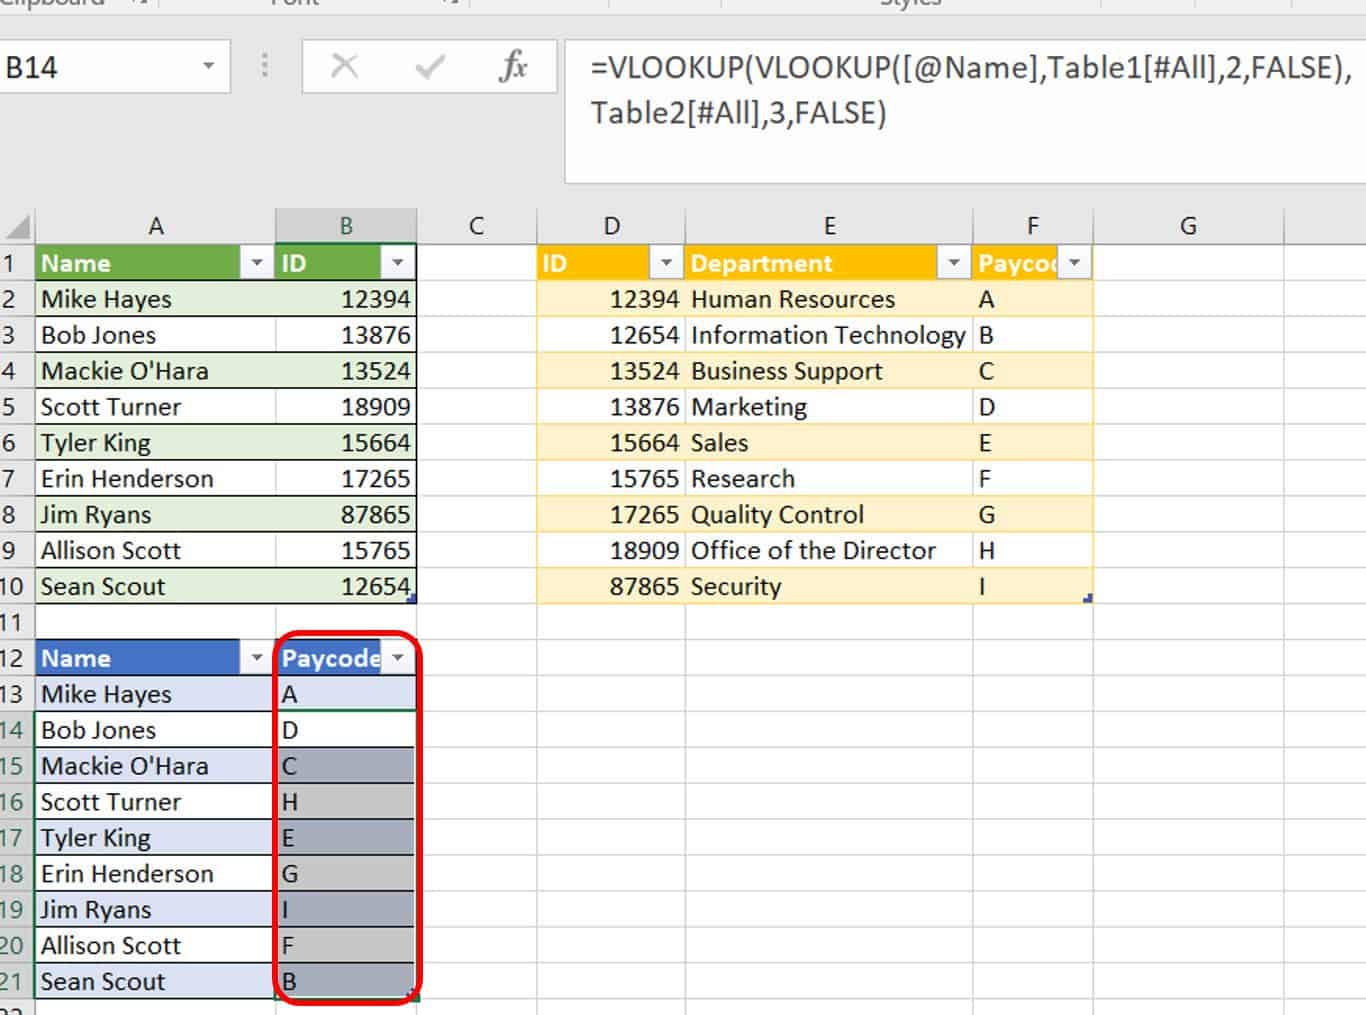This screenshot has height=1015, width=1366.
Task: Open filter dropdown for blue Paycode header
Action: click(x=398, y=658)
